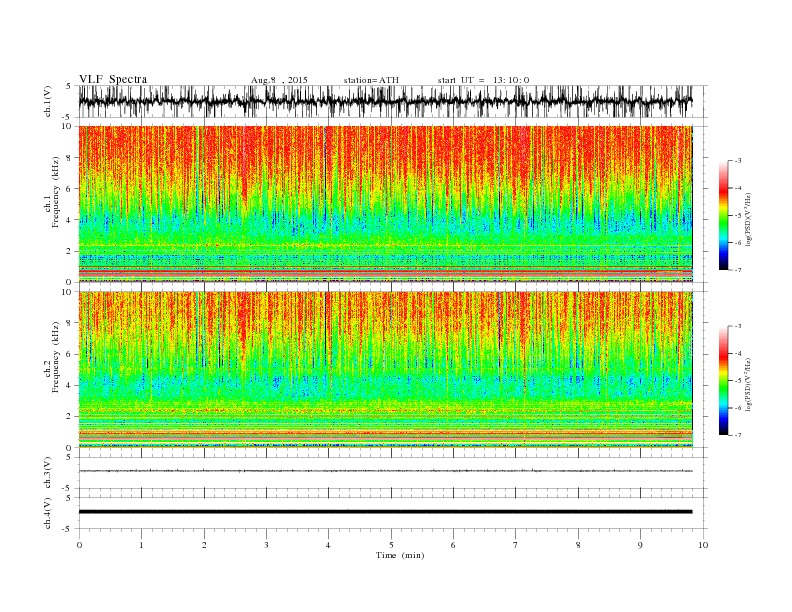Viewport: 792px width, 612px height.
Task: Click time axis tick label "5"
Action: click(x=391, y=545)
